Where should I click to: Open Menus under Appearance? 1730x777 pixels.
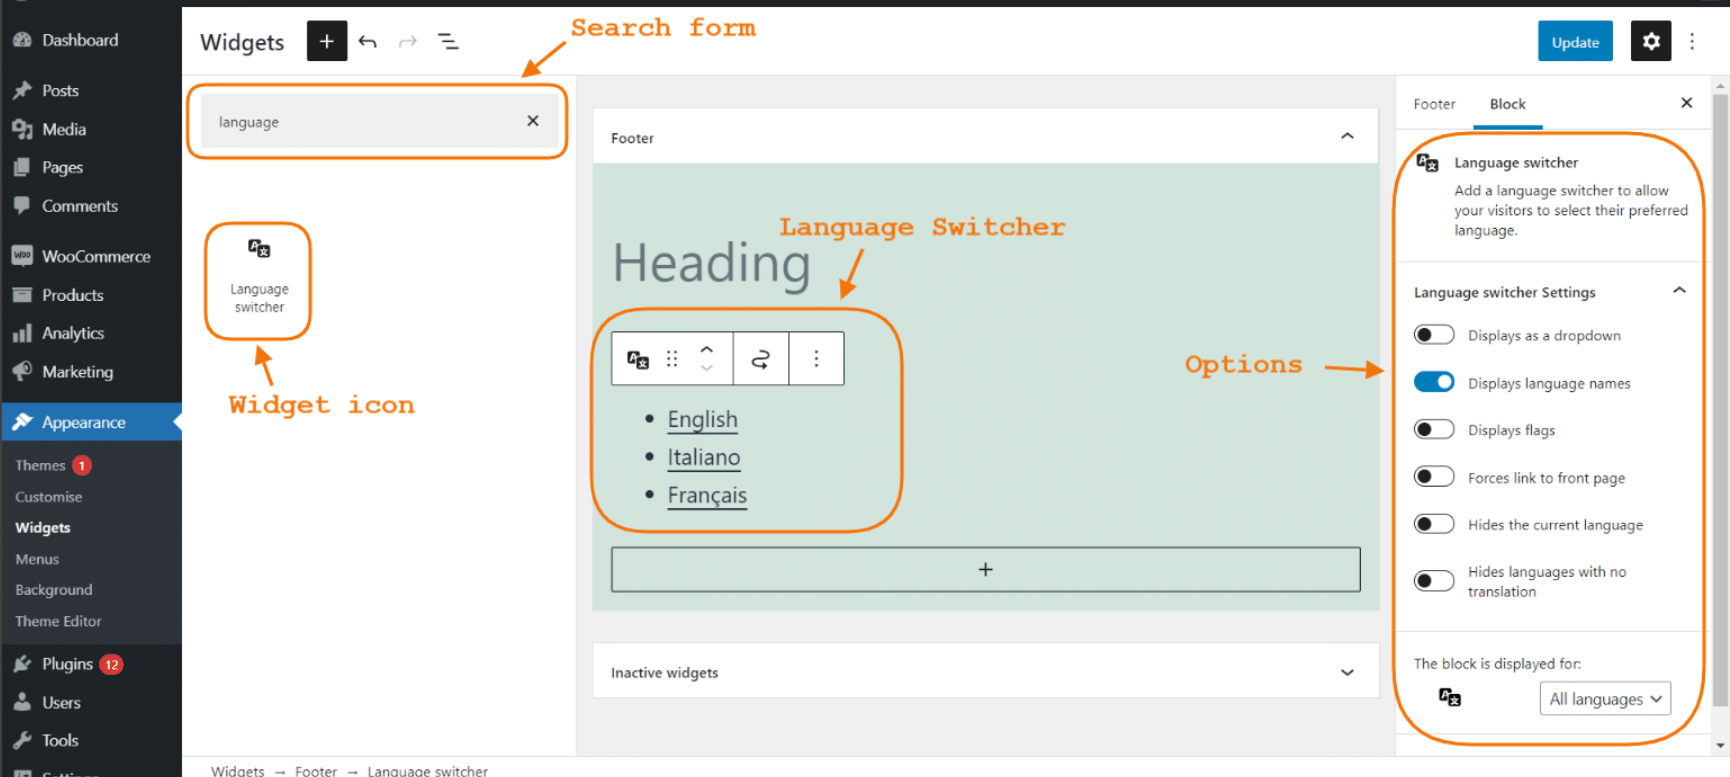coord(37,559)
